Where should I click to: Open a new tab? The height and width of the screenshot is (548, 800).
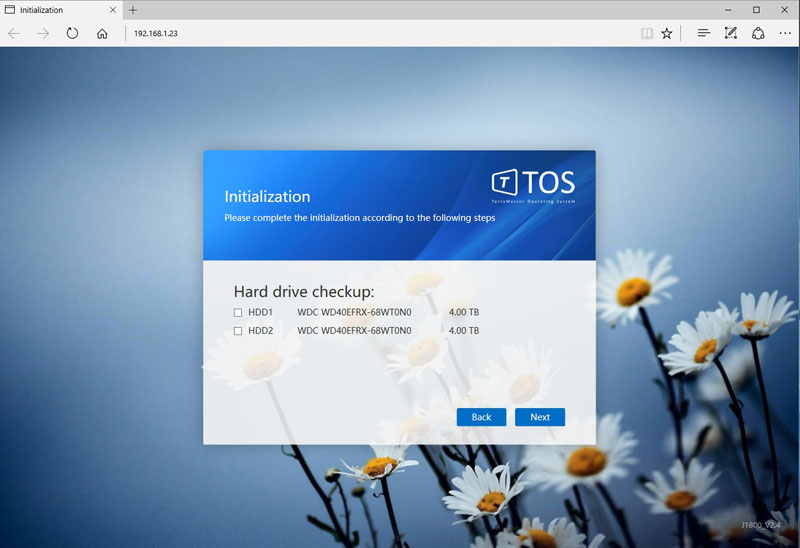point(133,10)
